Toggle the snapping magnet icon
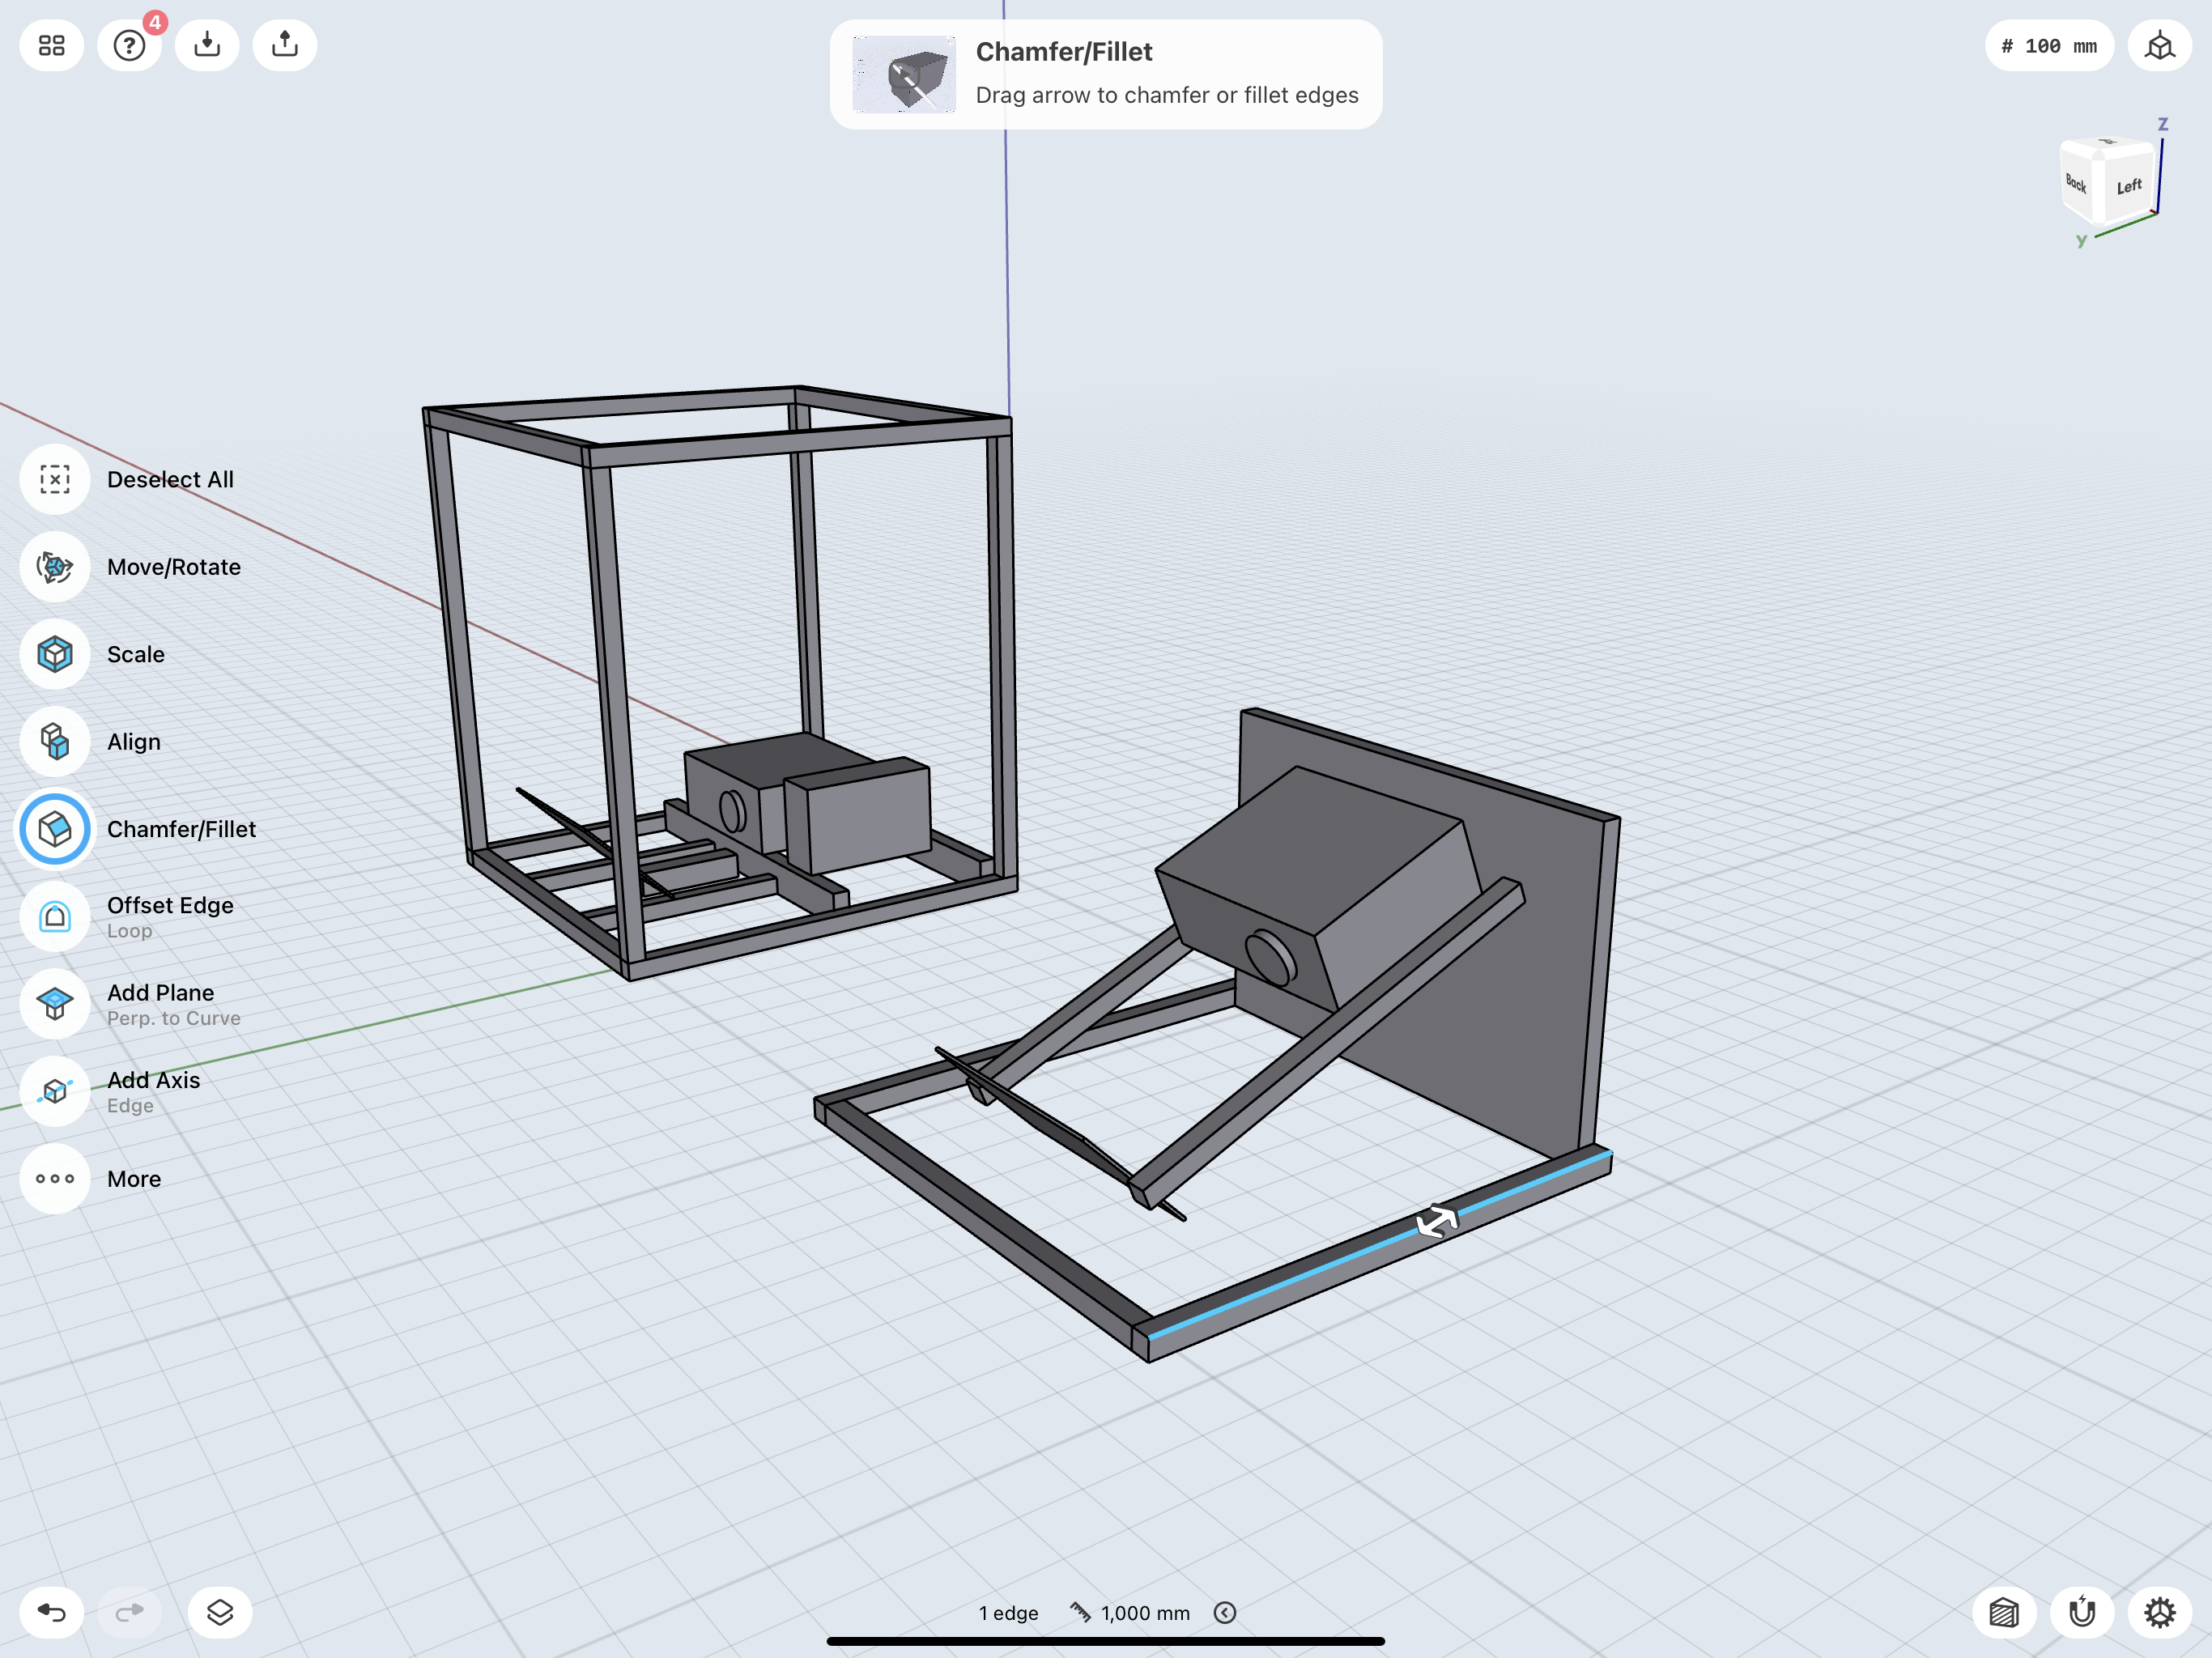 tap(2082, 1612)
